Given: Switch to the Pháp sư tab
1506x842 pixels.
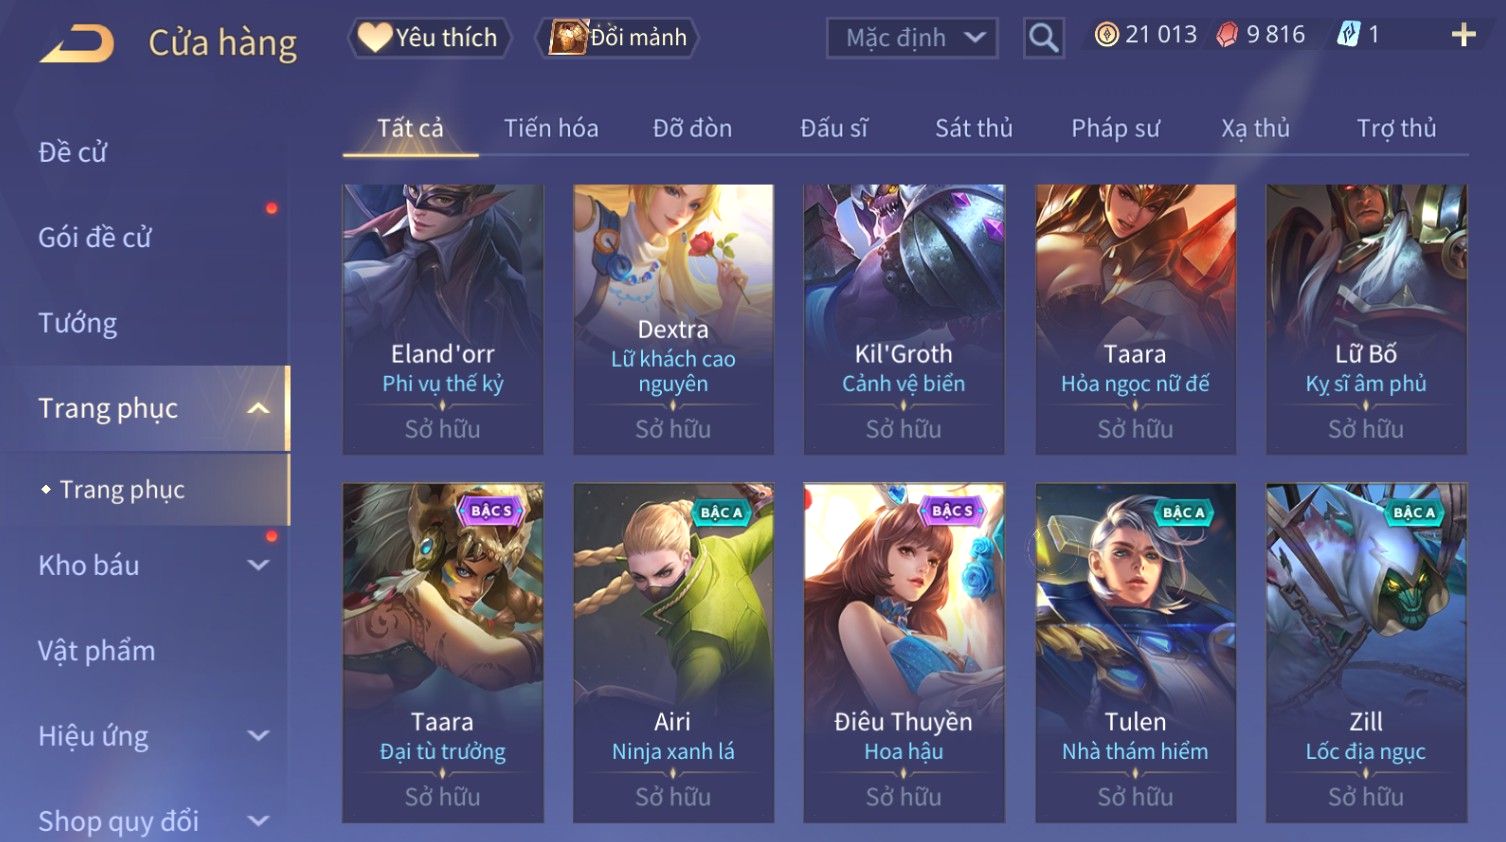Looking at the screenshot, I should click(1115, 128).
